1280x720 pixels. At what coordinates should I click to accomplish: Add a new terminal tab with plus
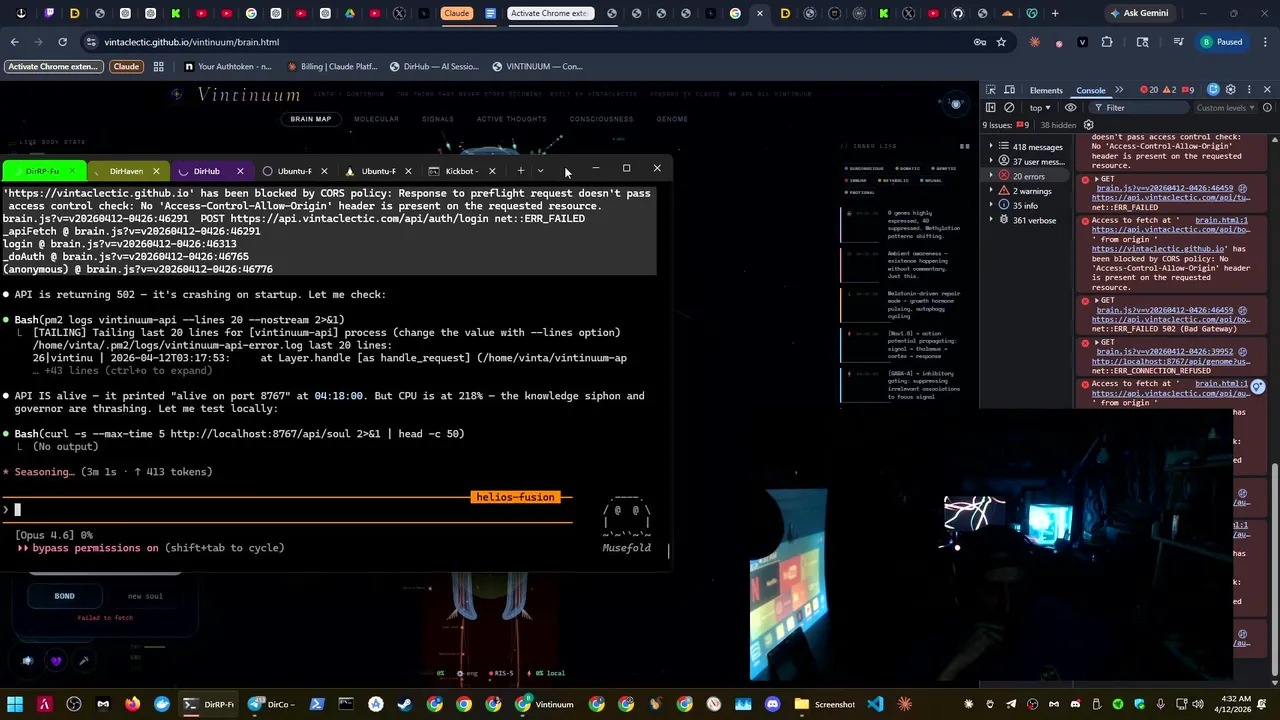(x=521, y=171)
